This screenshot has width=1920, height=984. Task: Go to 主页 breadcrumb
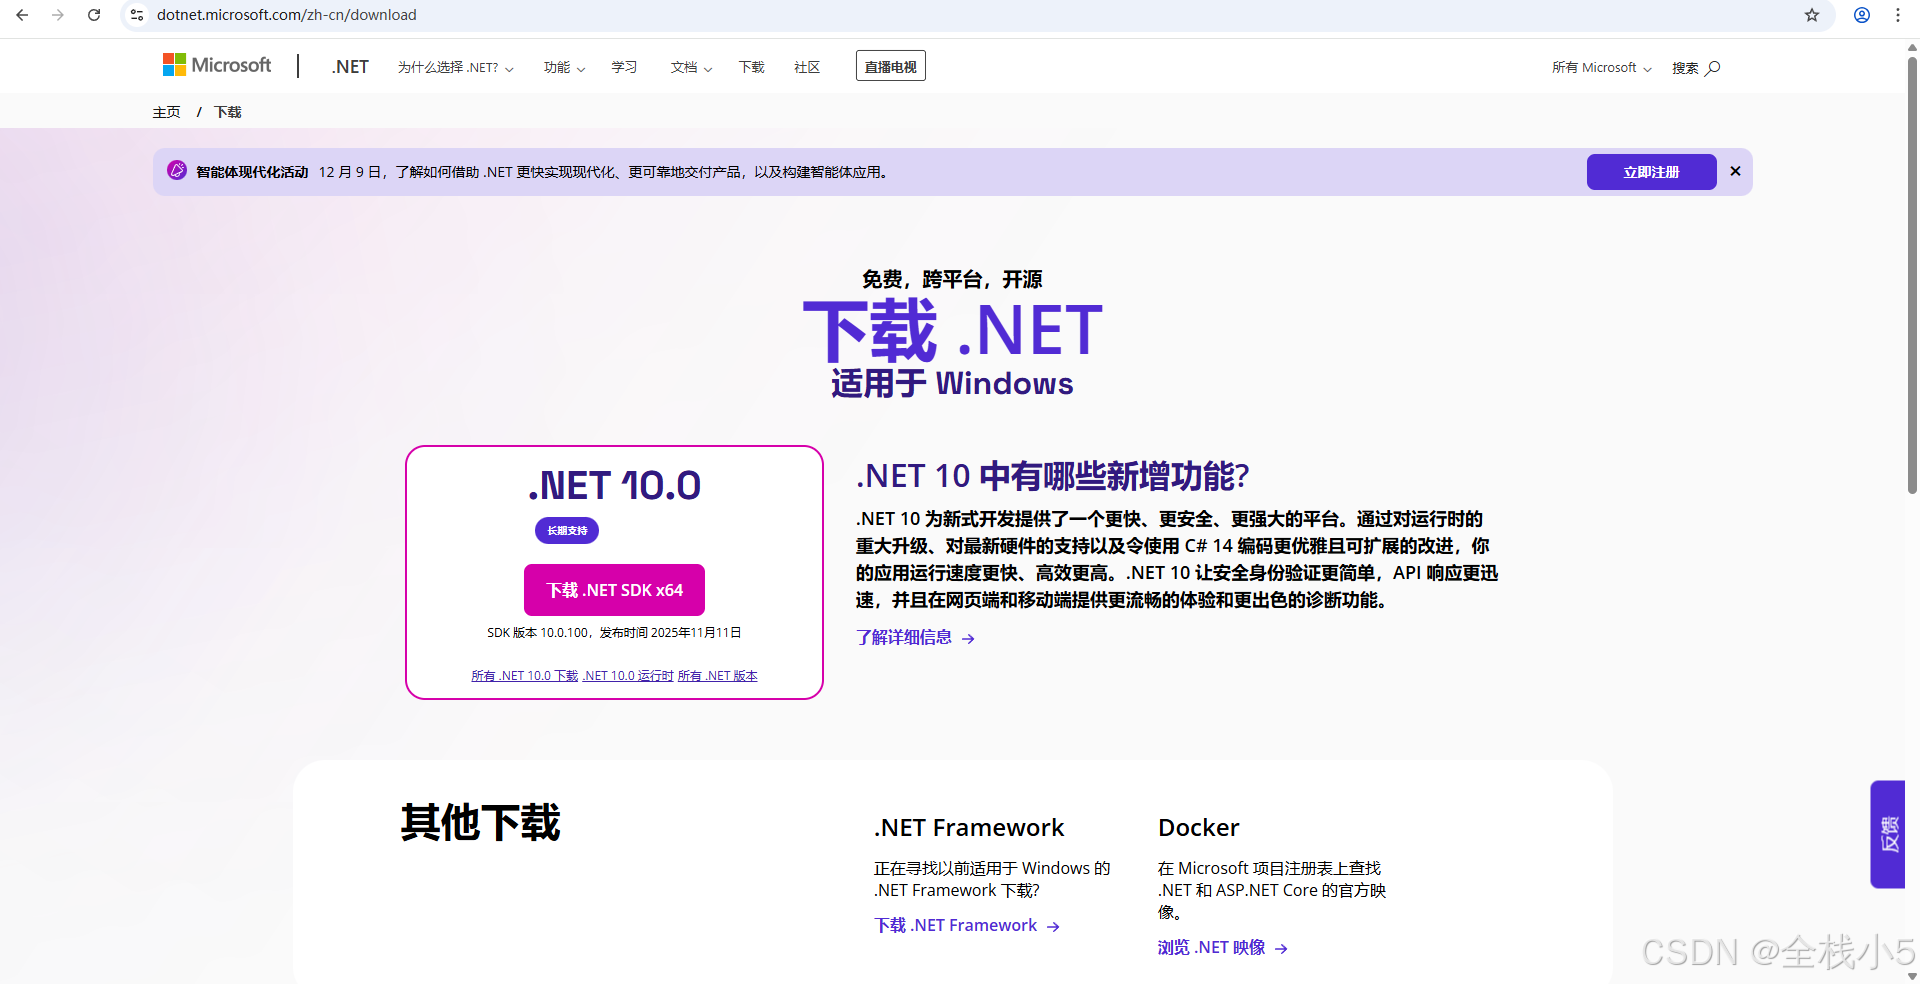tap(166, 112)
